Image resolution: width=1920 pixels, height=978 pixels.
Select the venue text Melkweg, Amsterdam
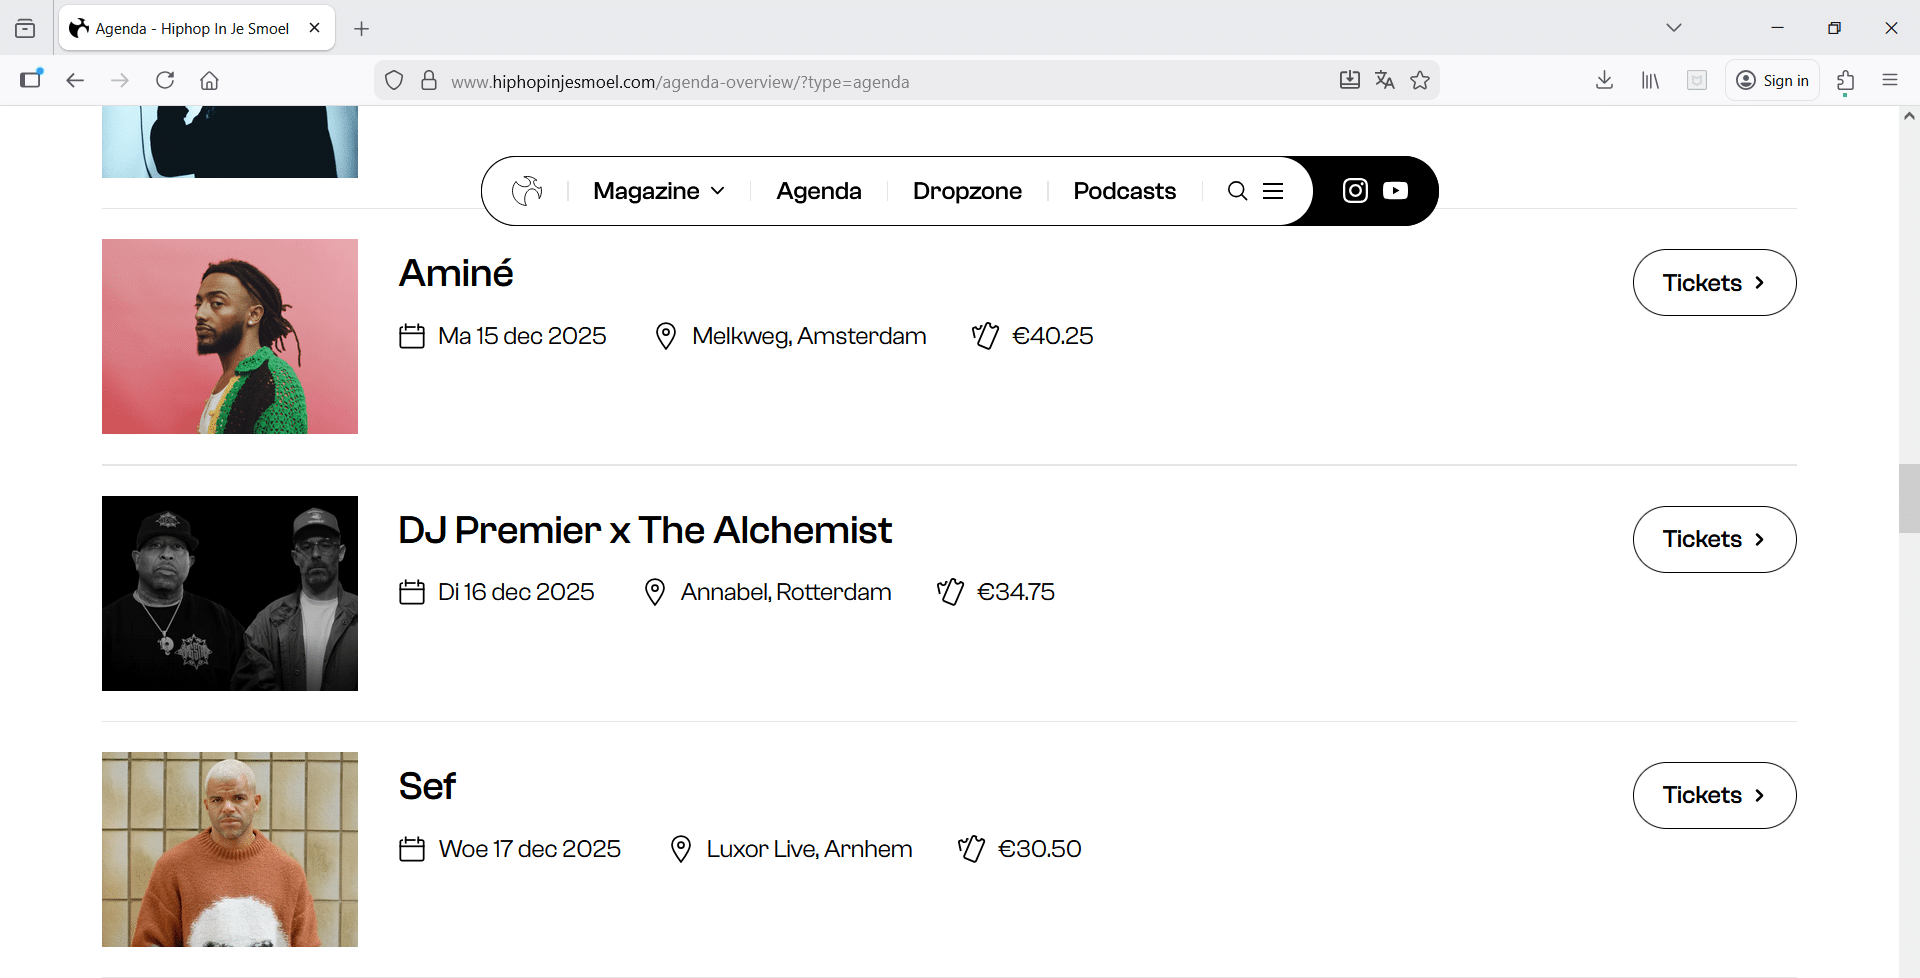[809, 336]
